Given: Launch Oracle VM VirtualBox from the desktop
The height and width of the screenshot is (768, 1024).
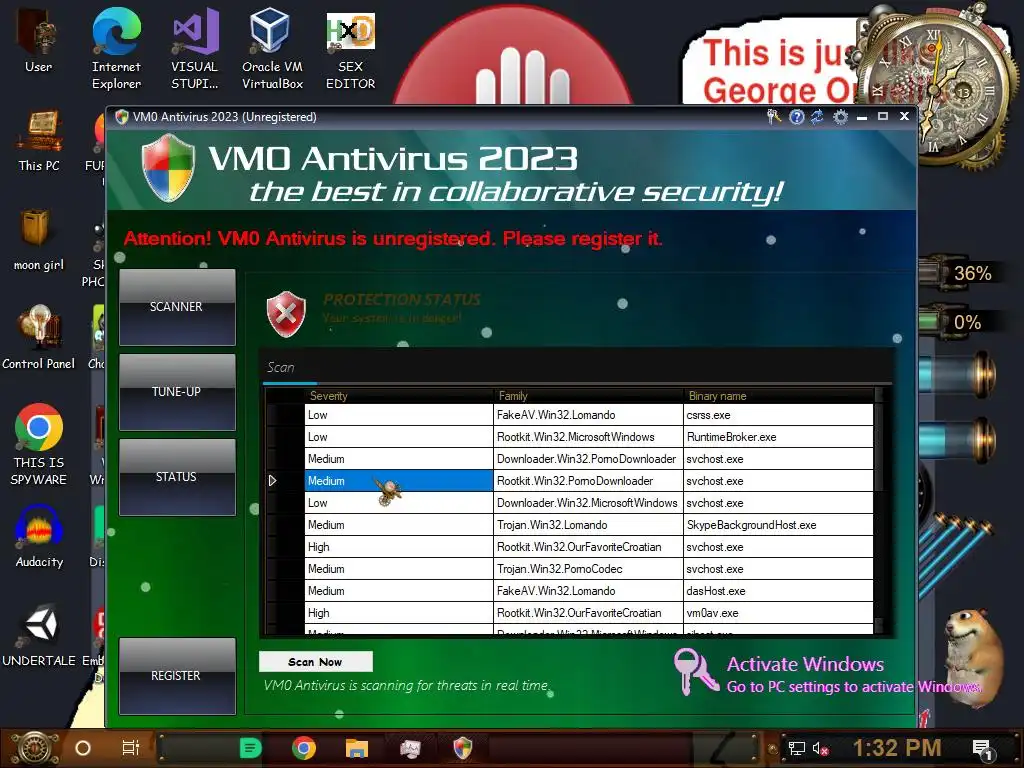Looking at the screenshot, I should point(272,47).
